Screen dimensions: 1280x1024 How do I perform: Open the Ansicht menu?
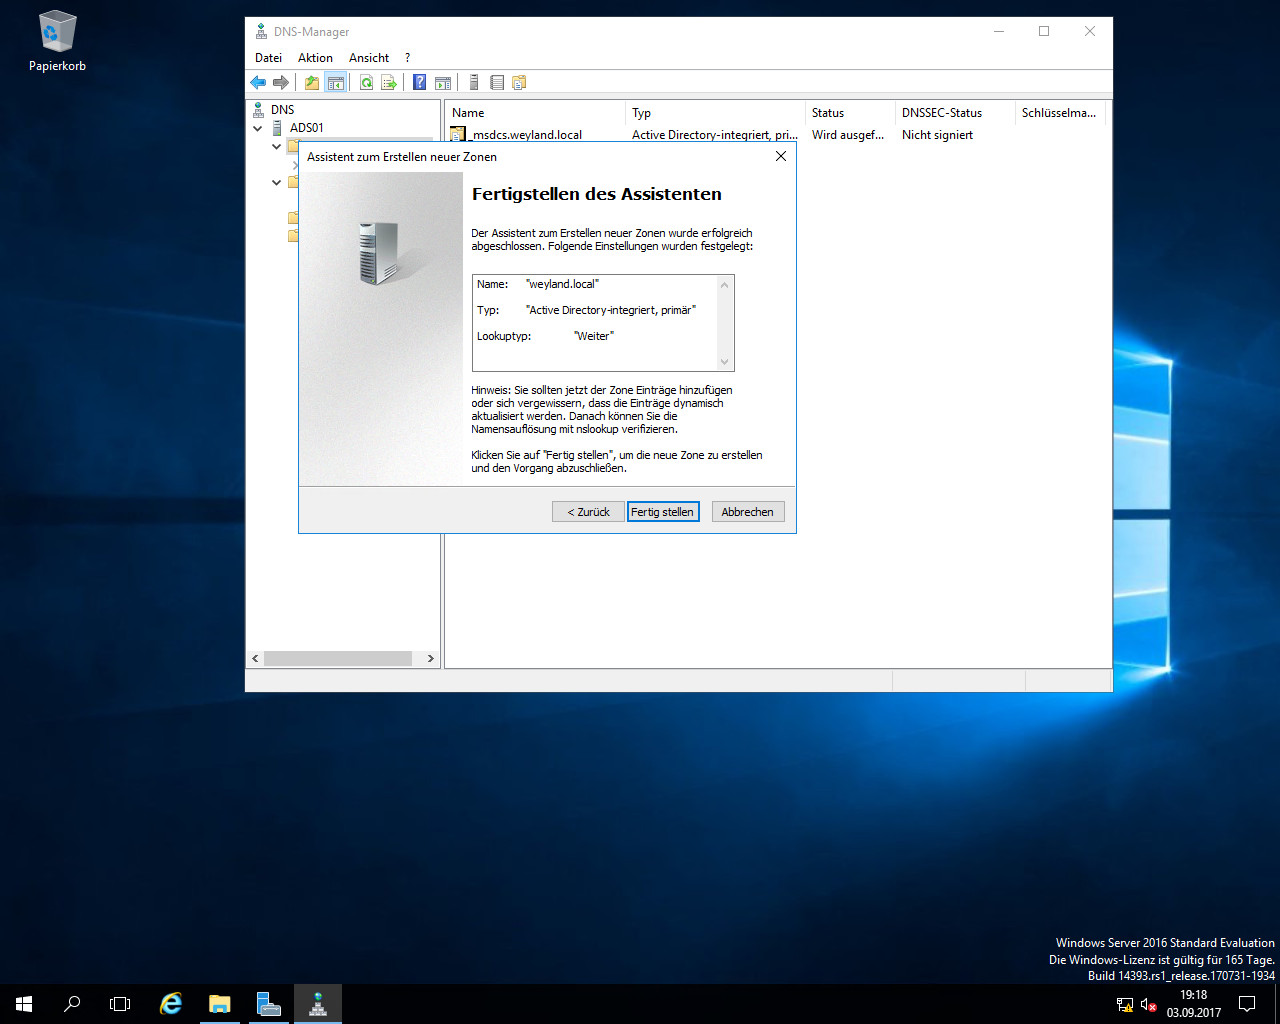tap(369, 58)
